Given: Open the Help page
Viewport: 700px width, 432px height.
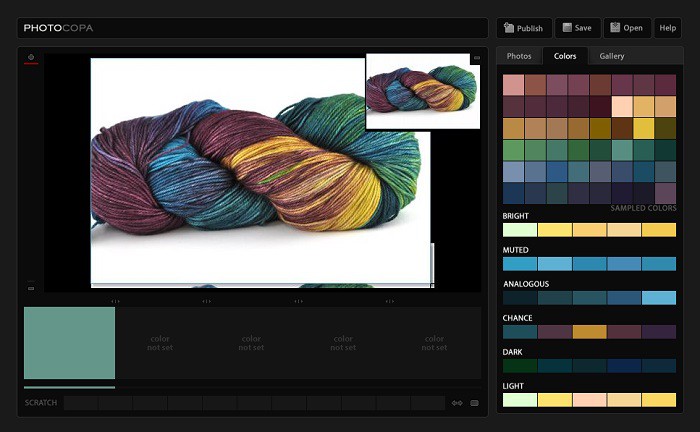Looking at the screenshot, I should click(667, 28).
